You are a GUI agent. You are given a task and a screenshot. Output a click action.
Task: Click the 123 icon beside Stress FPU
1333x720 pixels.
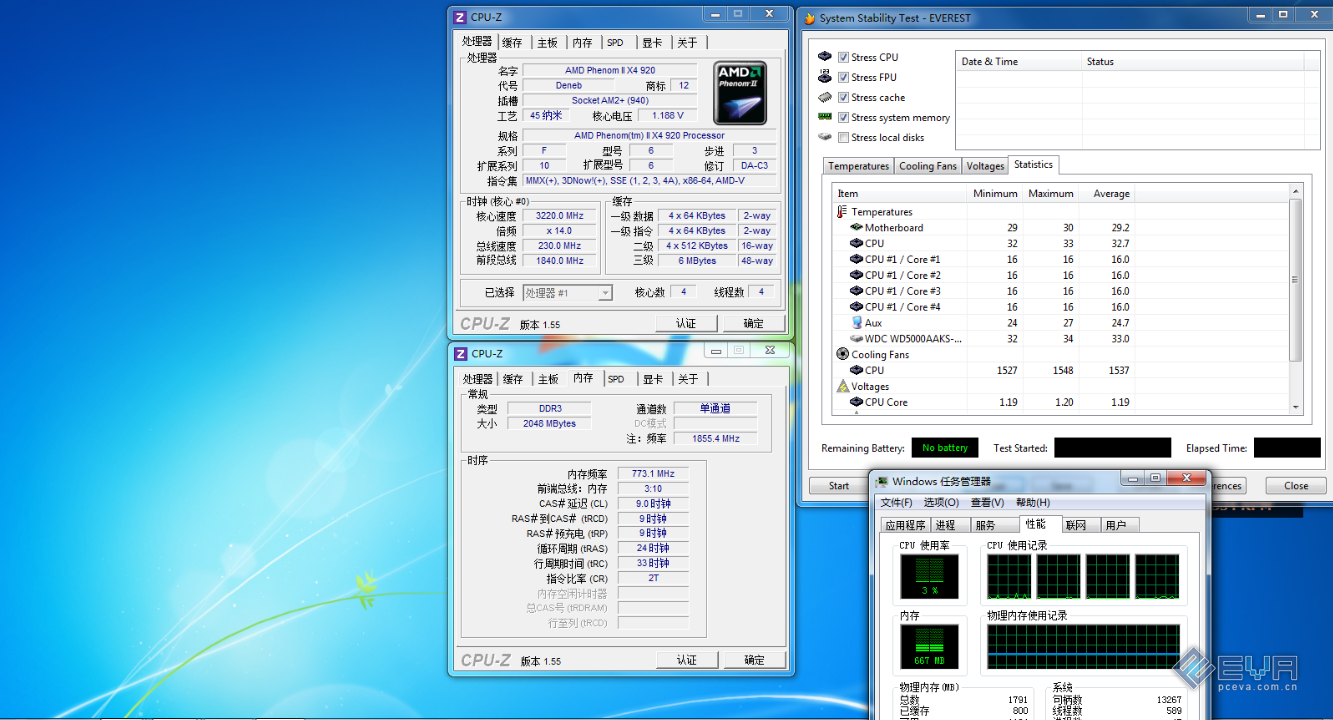click(x=825, y=77)
